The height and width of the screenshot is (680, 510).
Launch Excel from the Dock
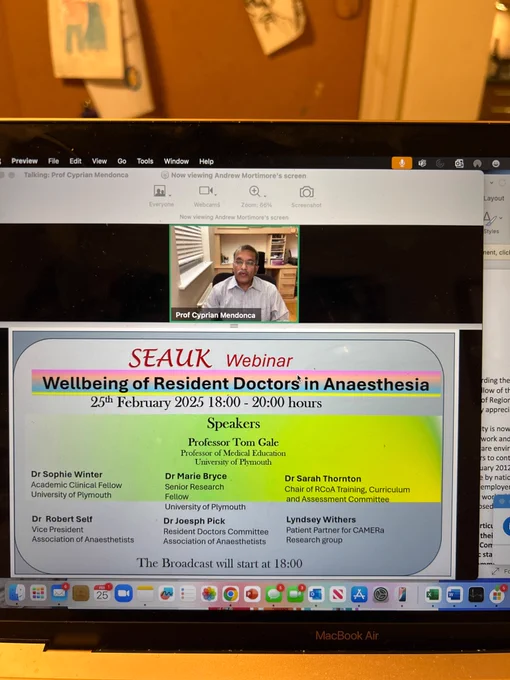[433, 595]
